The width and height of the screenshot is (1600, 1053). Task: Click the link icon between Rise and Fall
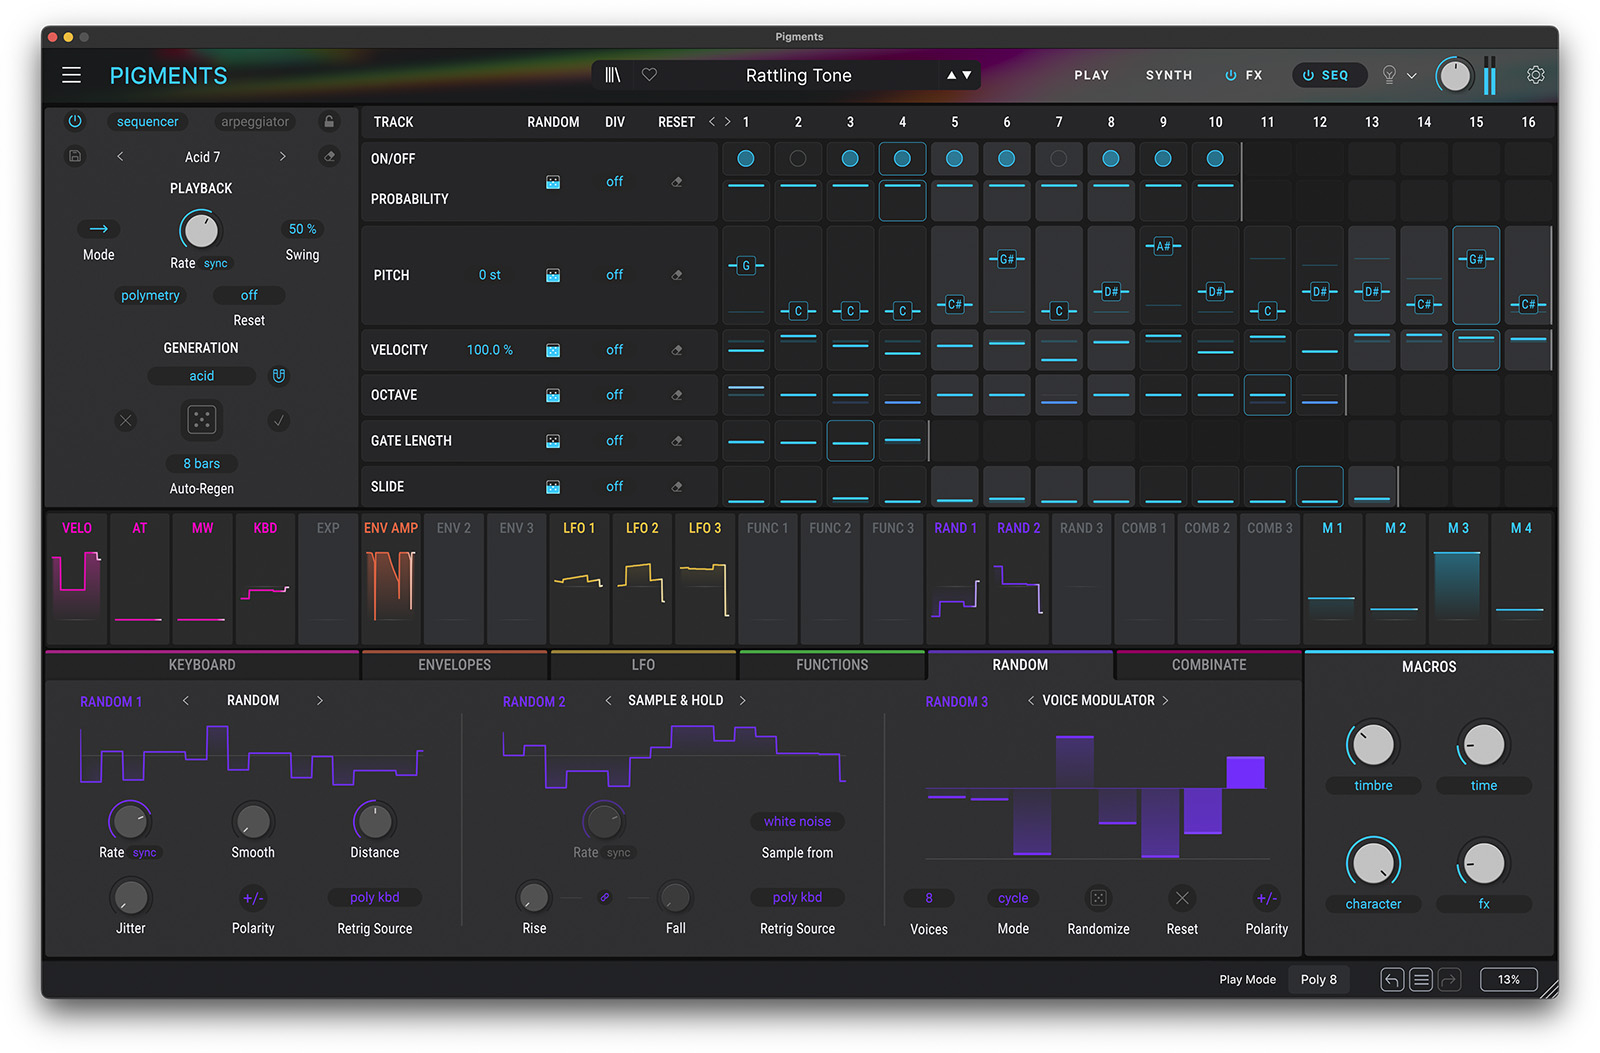[x=604, y=897]
